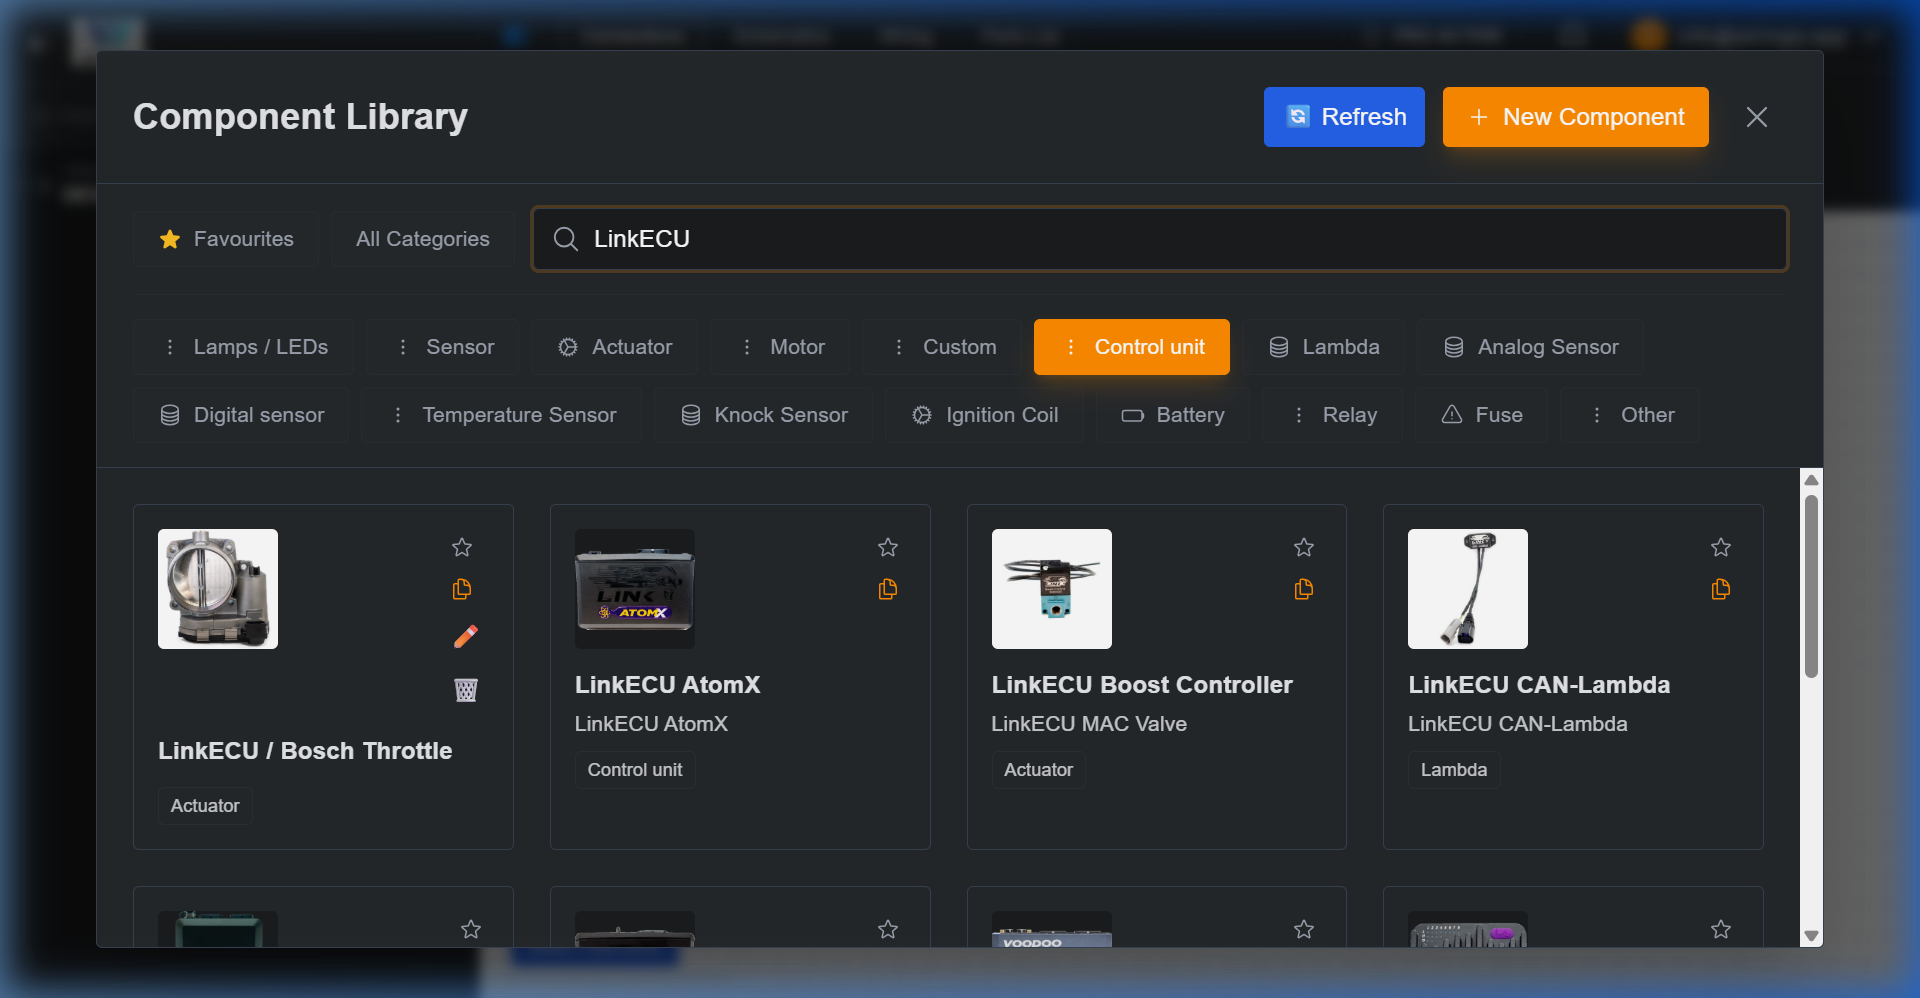Click the plus icon on New Component
The image size is (1920, 998).
pyautogui.click(x=1479, y=117)
